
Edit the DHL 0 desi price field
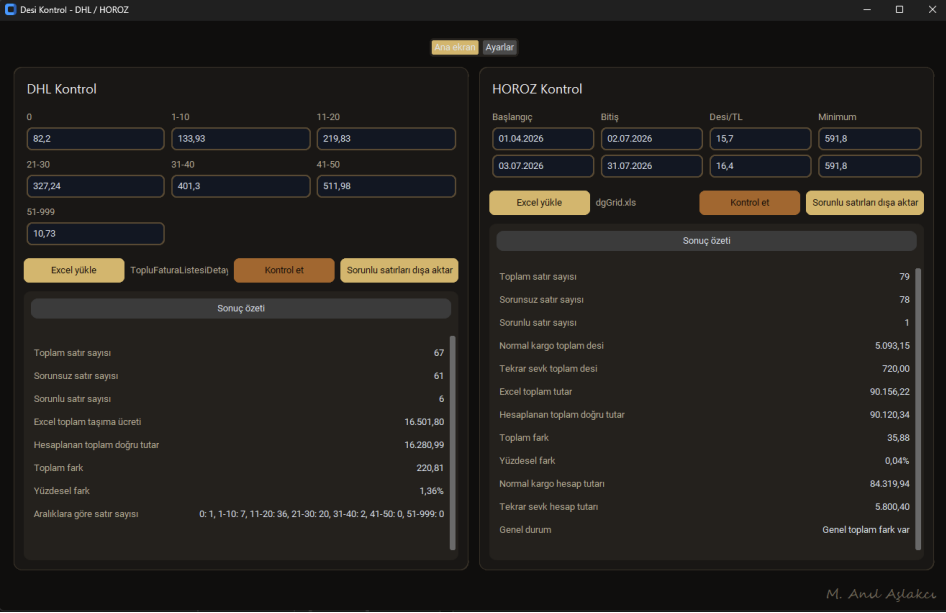[95, 139]
